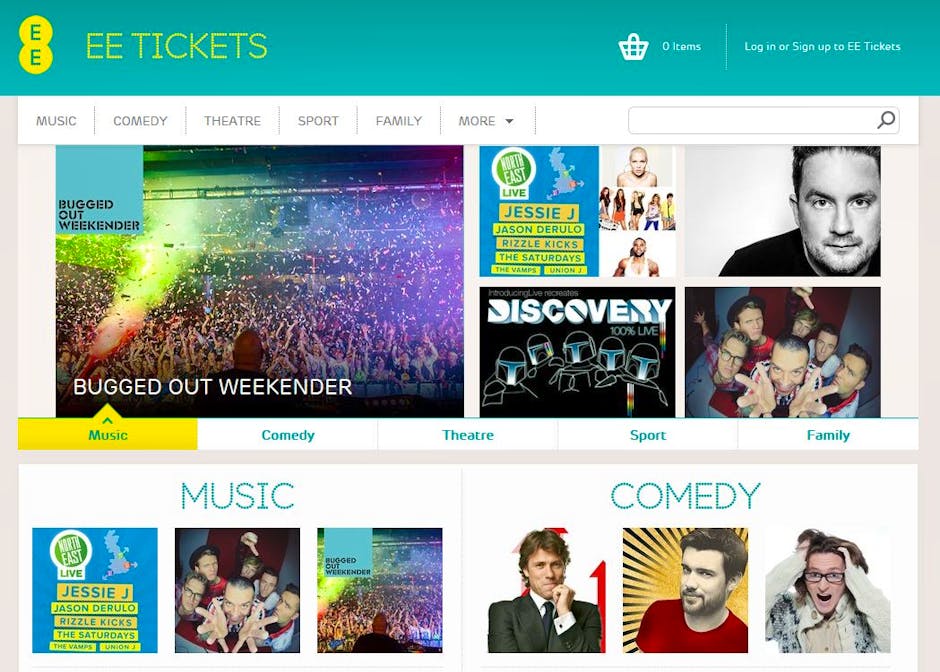Image resolution: width=940 pixels, height=672 pixels.
Task: Expand the MORE dropdown arrow
Action: coord(509,121)
